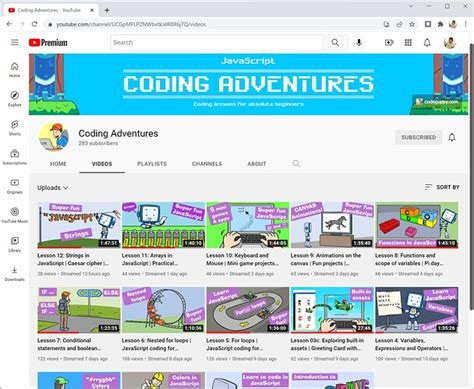Image resolution: width=474 pixels, height=389 pixels.
Task: Open Lesson 12 Strings video title
Action: click(73, 259)
